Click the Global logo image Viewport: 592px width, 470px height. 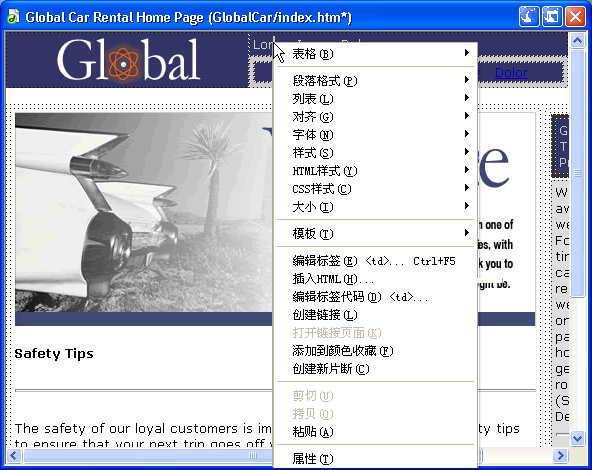(x=128, y=60)
